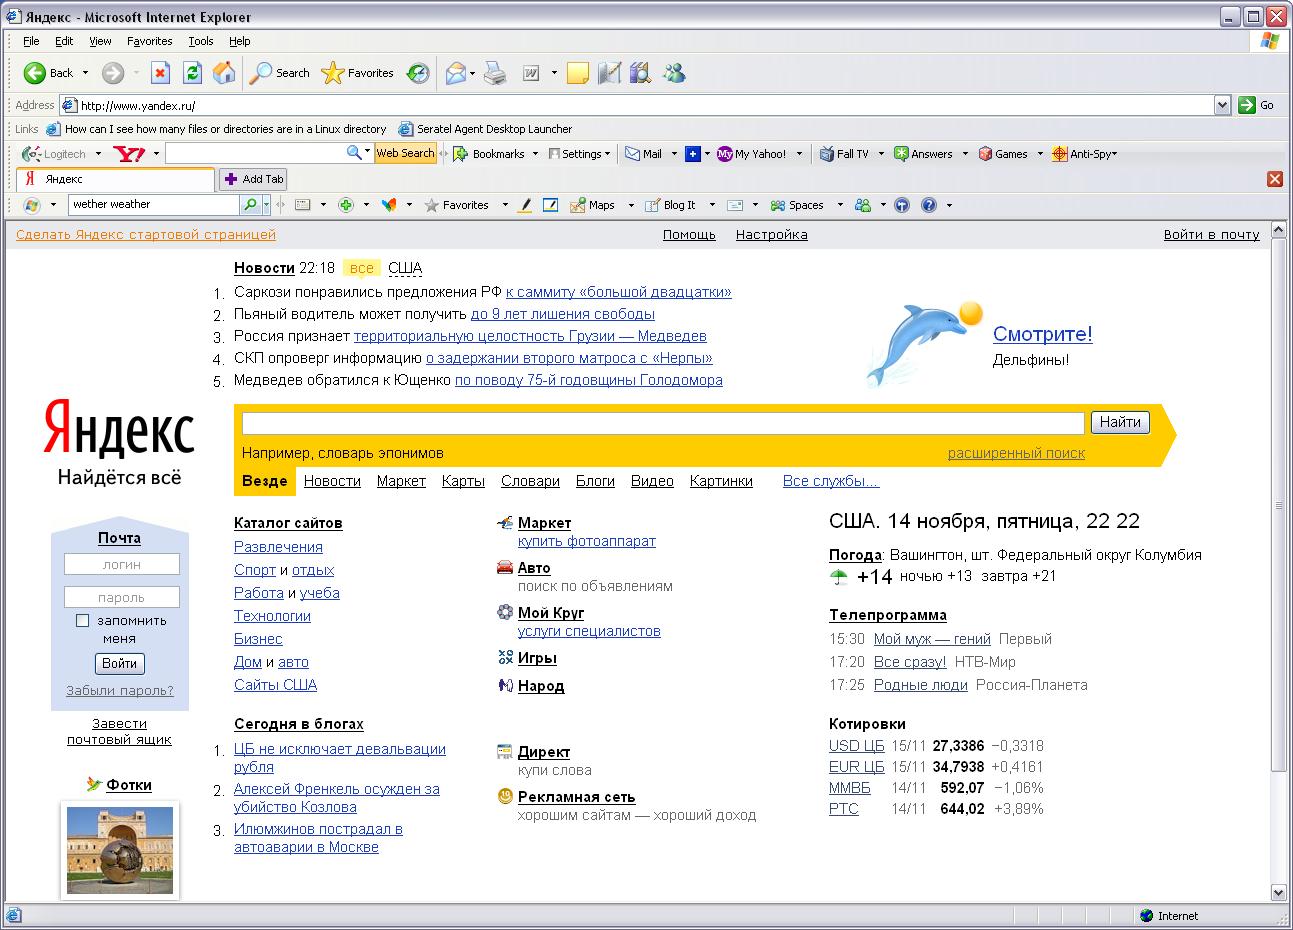This screenshot has width=1293, height=930.
Task: Open the Back button history dropdown arrow
Action: (x=85, y=73)
